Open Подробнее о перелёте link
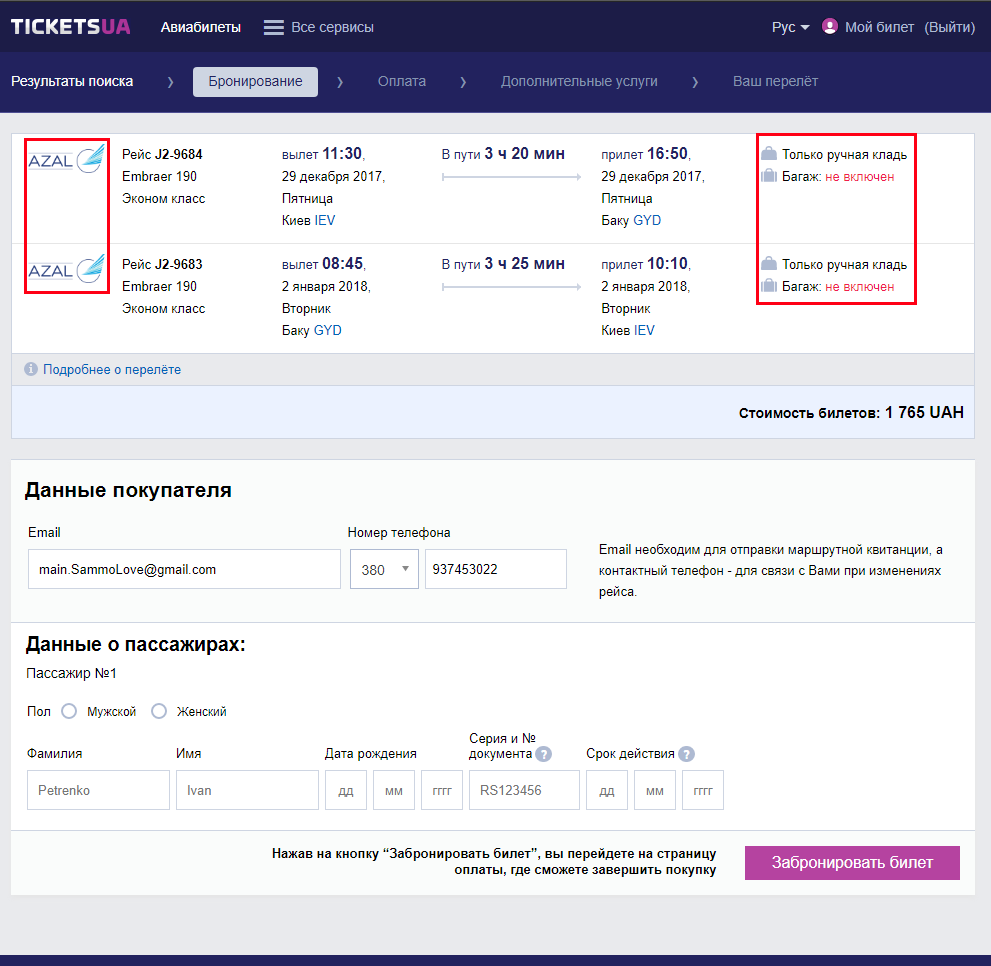Image resolution: width=991 pixels, height=966 pixels. [112, 370]
